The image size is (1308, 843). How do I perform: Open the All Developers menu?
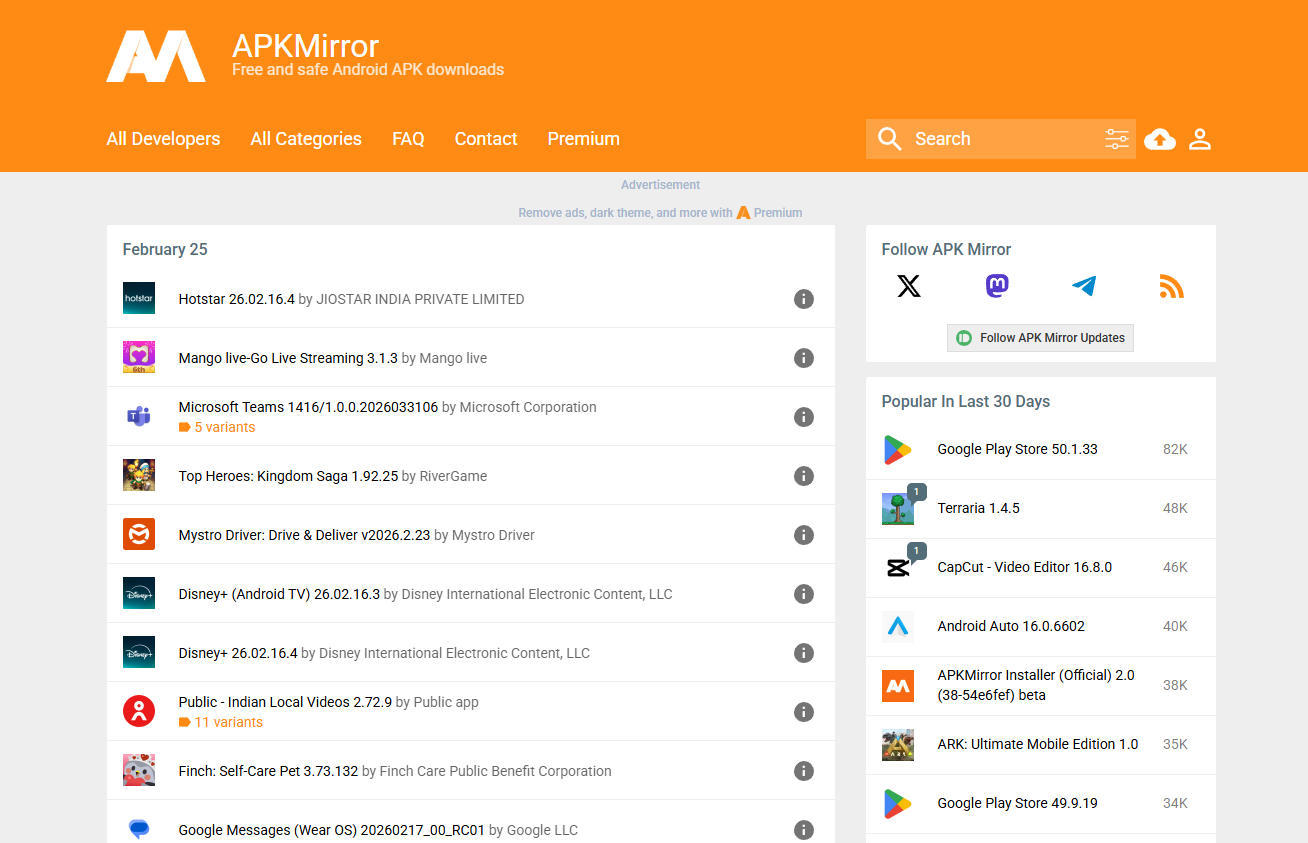click(x=163, y=139)
